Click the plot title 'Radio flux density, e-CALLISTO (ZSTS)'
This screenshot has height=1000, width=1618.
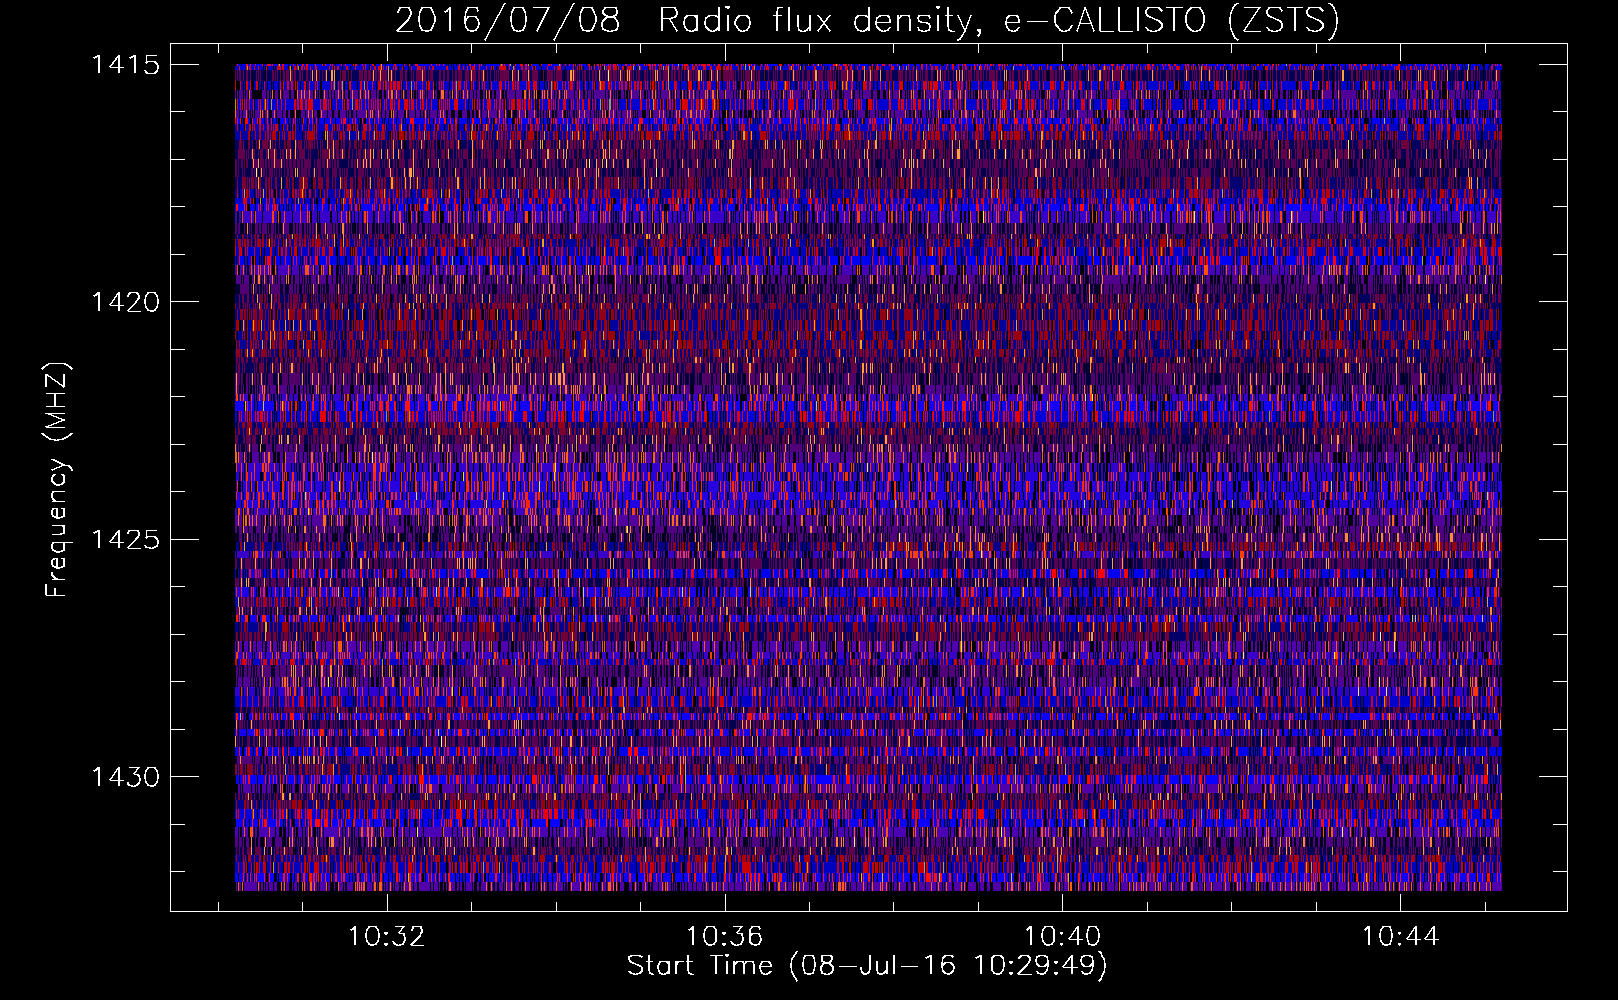[x=998, y=20]
